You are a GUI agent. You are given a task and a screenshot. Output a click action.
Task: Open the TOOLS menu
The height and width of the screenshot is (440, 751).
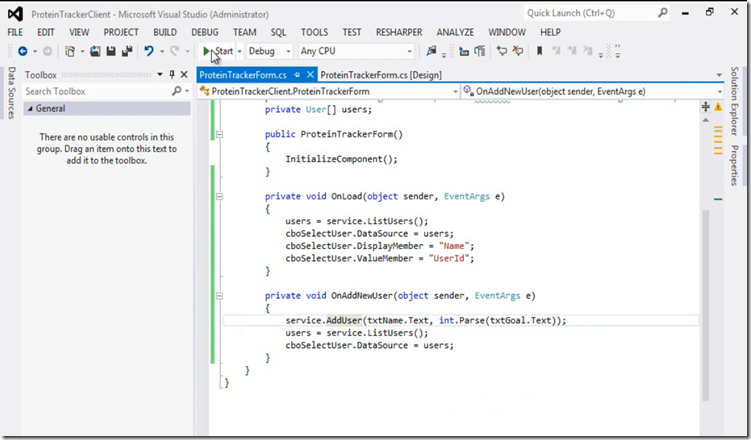click(314, 32)
